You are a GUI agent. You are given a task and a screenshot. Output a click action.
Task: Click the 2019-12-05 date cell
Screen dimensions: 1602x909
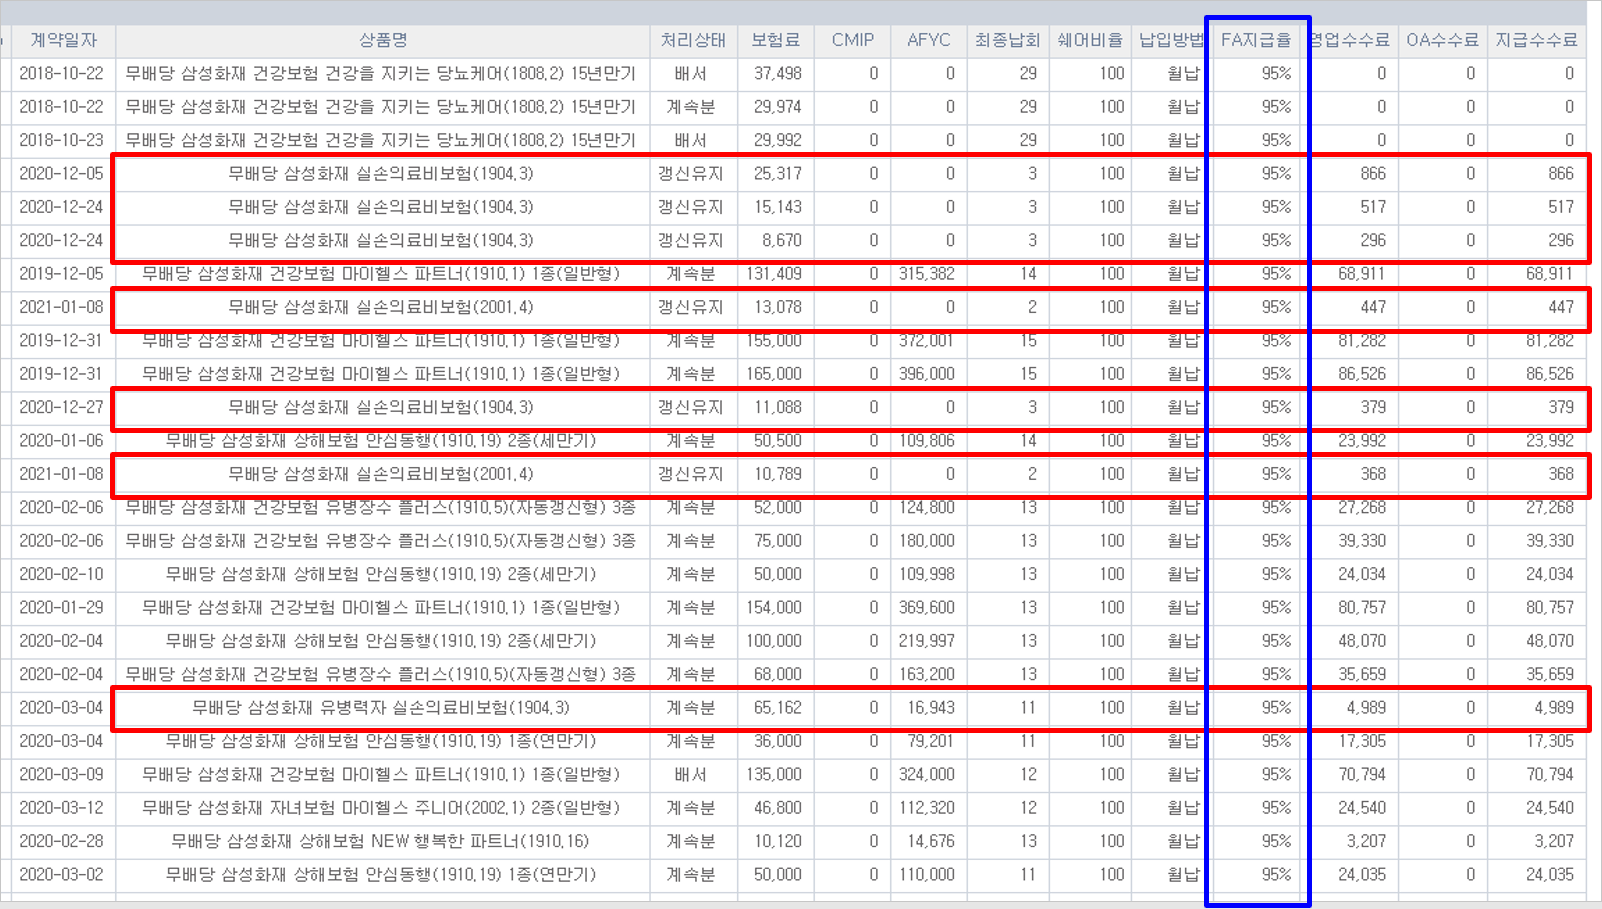(x=61, y=274)
